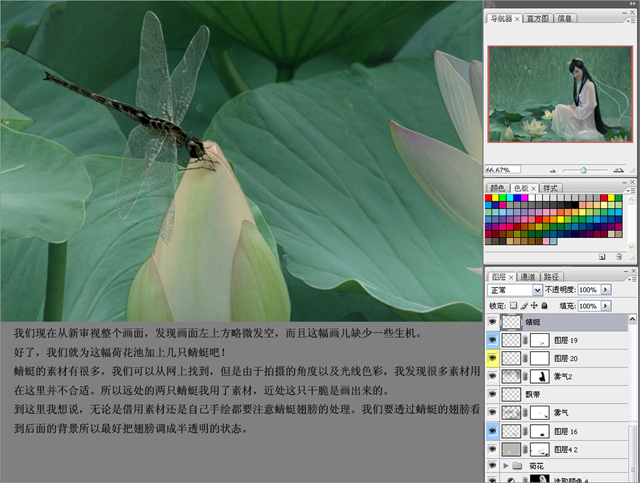Switch to 信息 tab

(x=565, y=18)
